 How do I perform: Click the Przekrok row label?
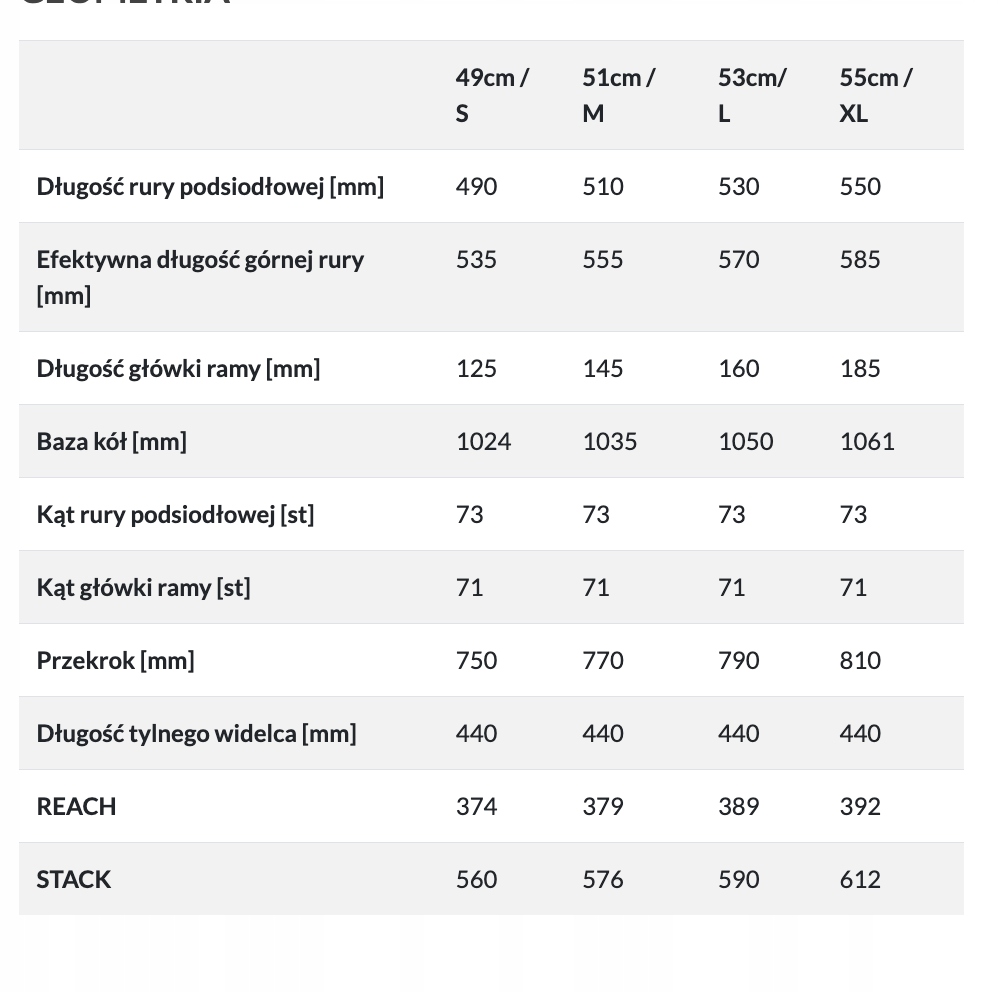click(x=115, y=661)
